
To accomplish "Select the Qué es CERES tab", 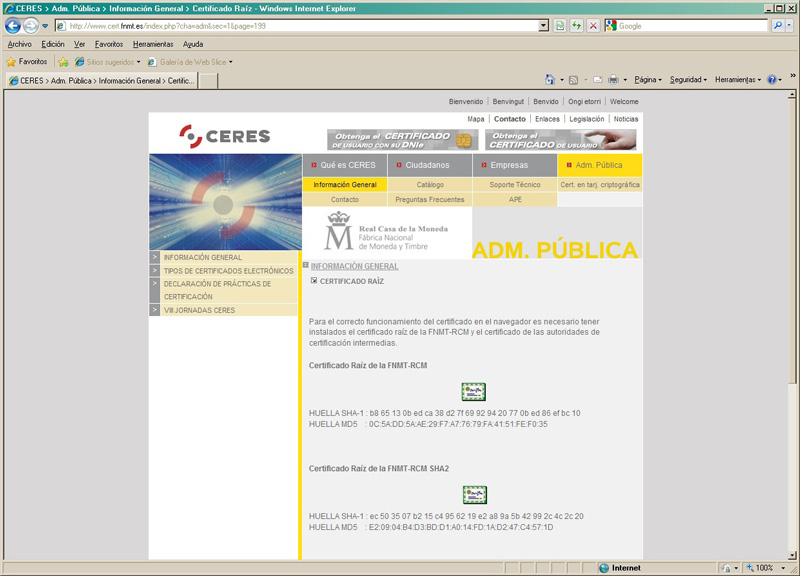I will tap(345, 165).
